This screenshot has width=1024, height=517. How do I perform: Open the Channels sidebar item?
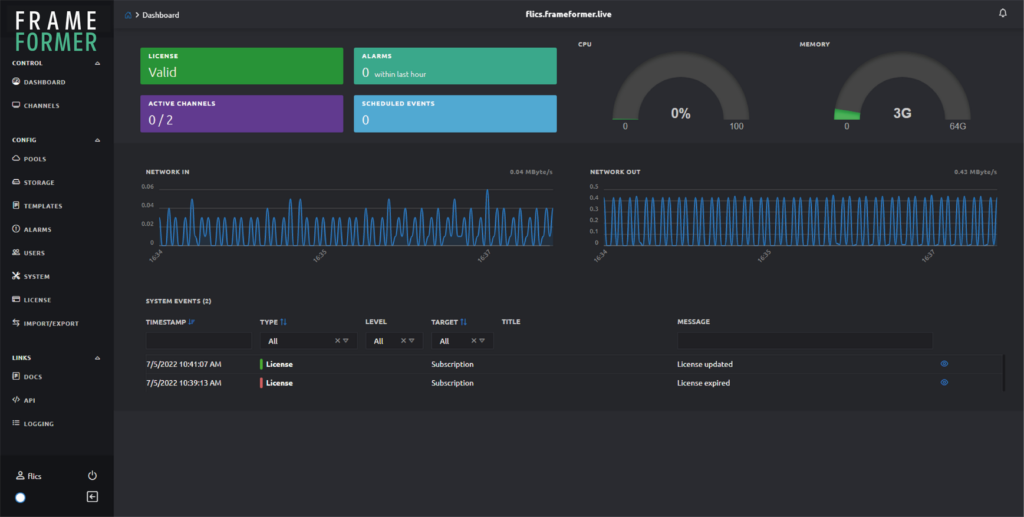pyautogui.click(x=36, y=105)
